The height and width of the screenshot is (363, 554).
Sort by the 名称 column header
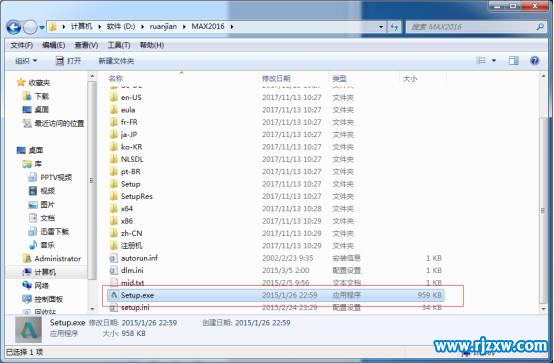116,78
